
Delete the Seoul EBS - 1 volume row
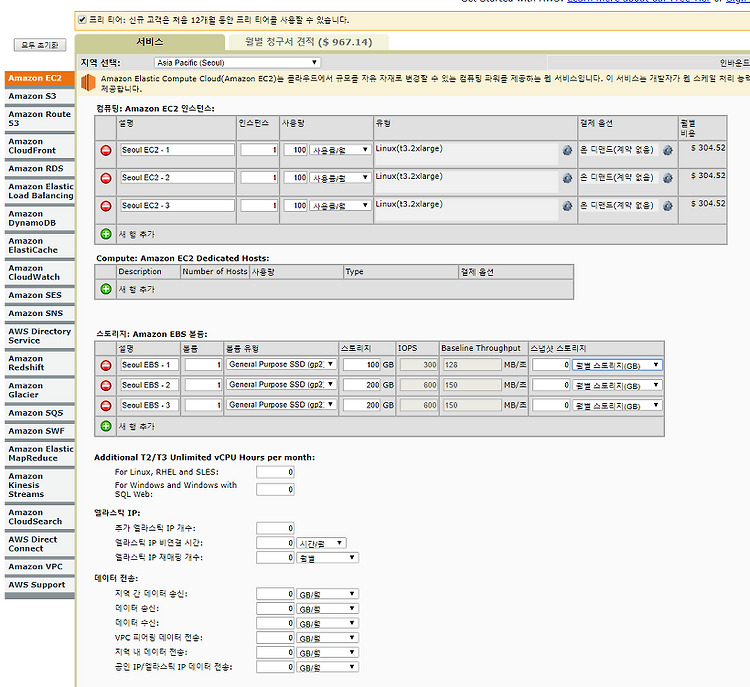click(x=106, y=366)
